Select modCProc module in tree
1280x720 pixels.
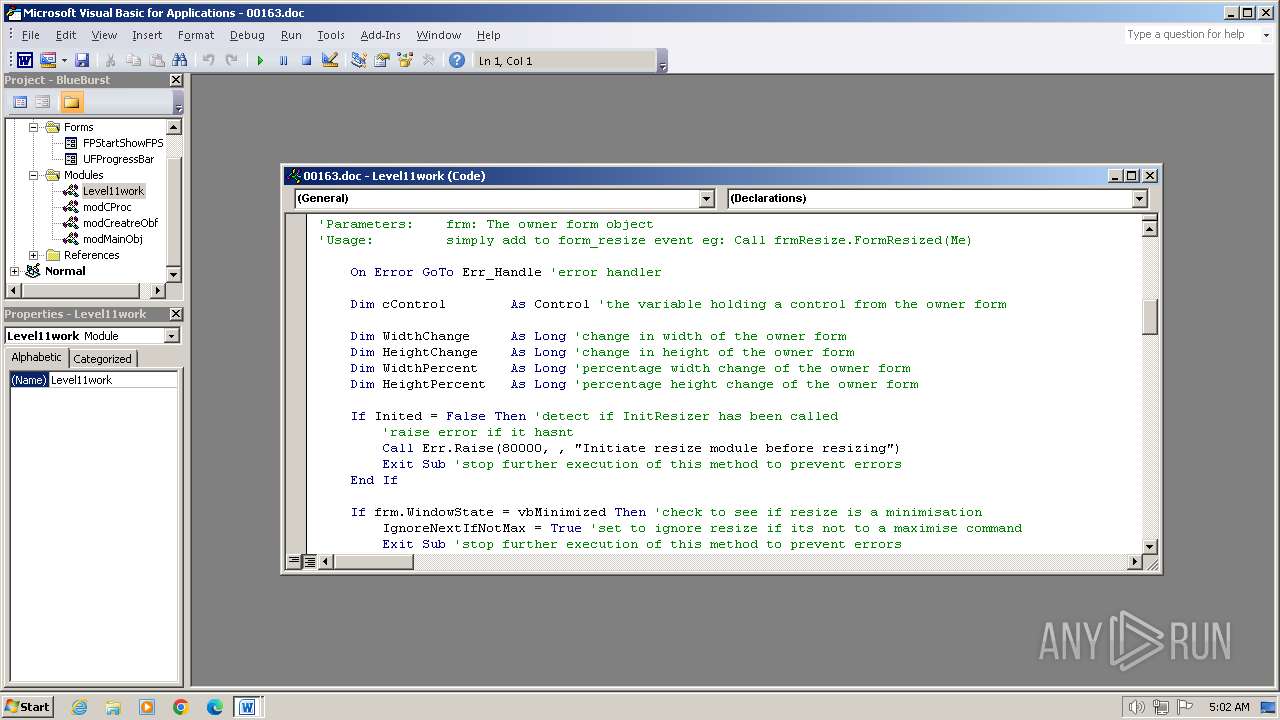pyautogui.click(x=107, y=207)
